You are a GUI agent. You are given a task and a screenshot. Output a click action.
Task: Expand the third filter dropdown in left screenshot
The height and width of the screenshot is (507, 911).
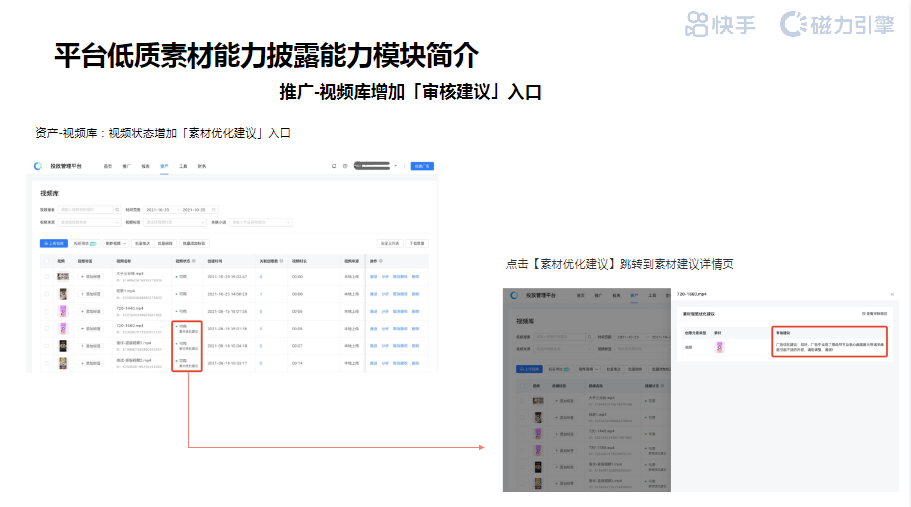[260, 222]
